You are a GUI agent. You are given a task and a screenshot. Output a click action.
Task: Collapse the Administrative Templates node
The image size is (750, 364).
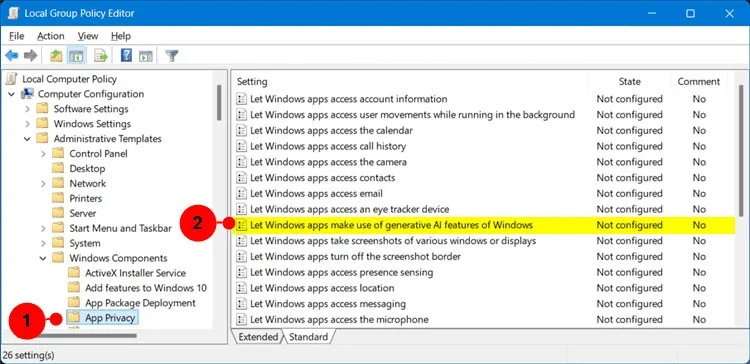click(27, 139)
